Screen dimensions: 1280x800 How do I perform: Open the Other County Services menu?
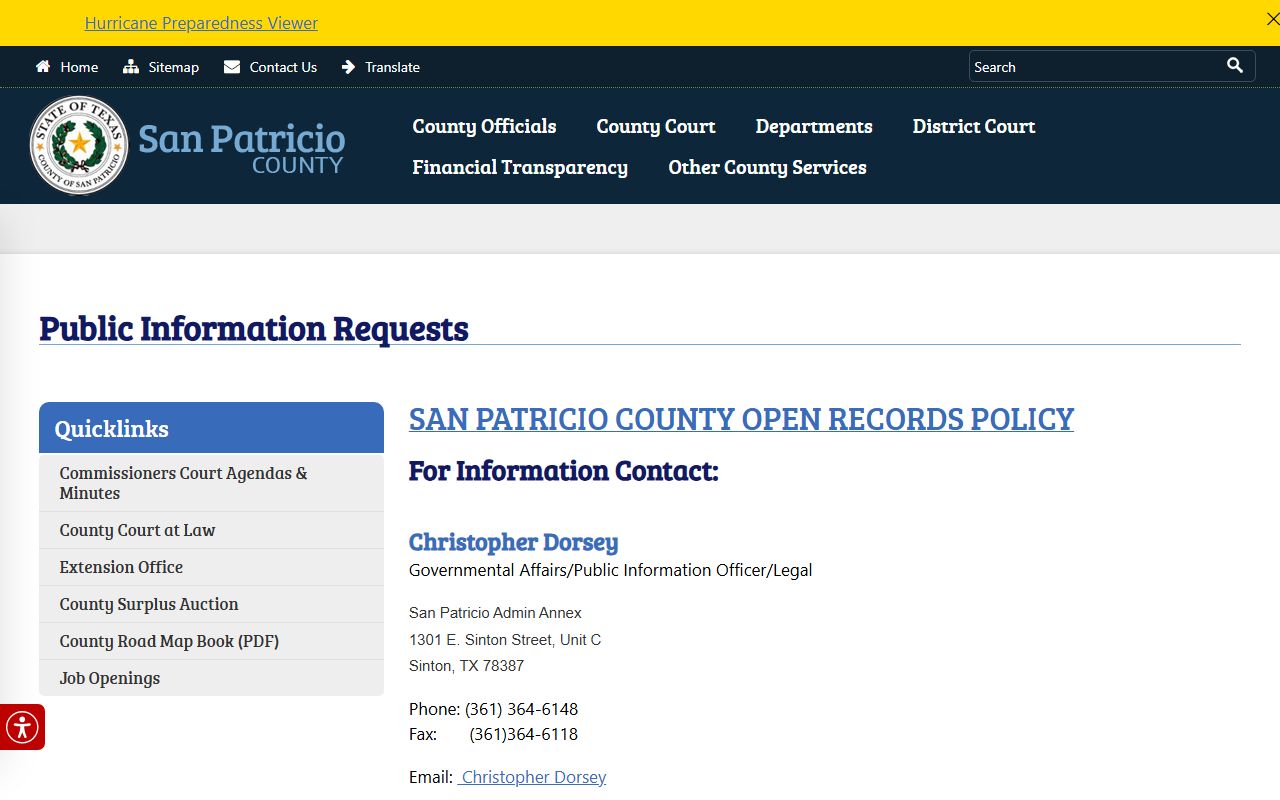(767, 167)
